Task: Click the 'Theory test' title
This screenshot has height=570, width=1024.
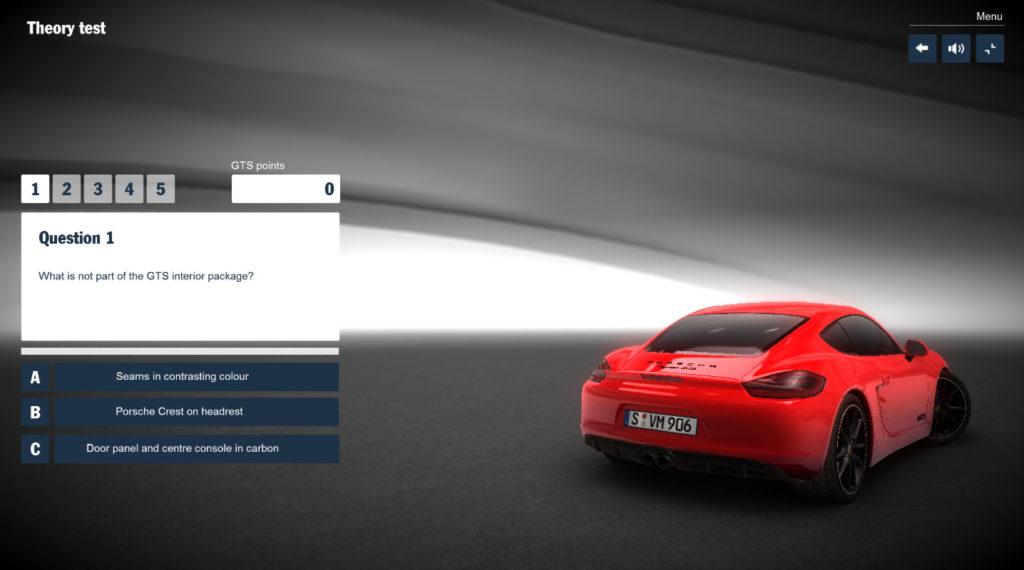Action: coord(66,28)
